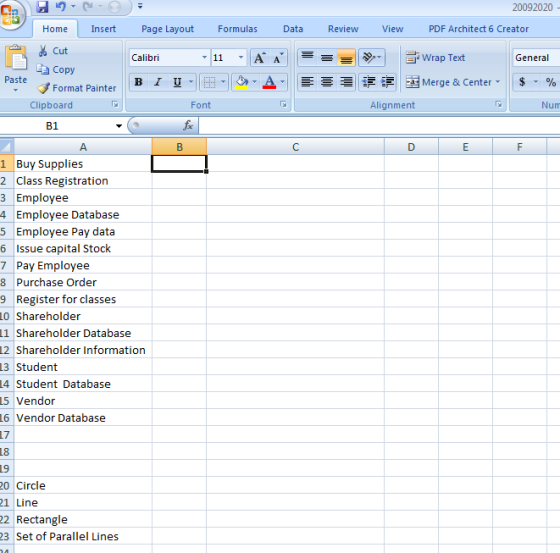Open the font size dropdown
The width and height of the screenshot is (560, 553).
(241, 58)
